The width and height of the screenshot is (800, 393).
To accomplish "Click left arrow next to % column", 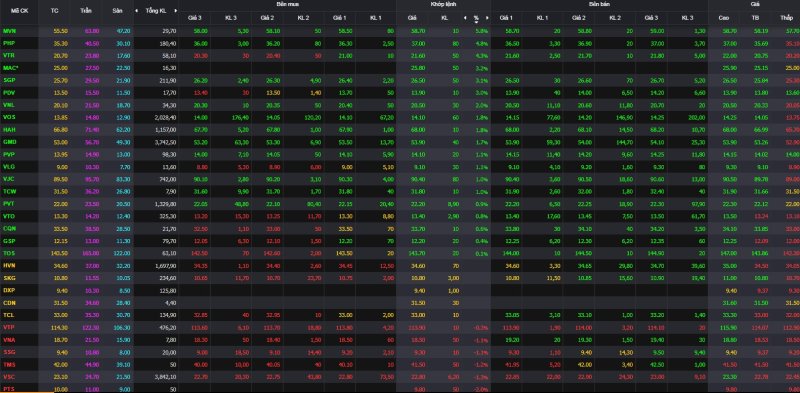I will click(x=465, y=18).
